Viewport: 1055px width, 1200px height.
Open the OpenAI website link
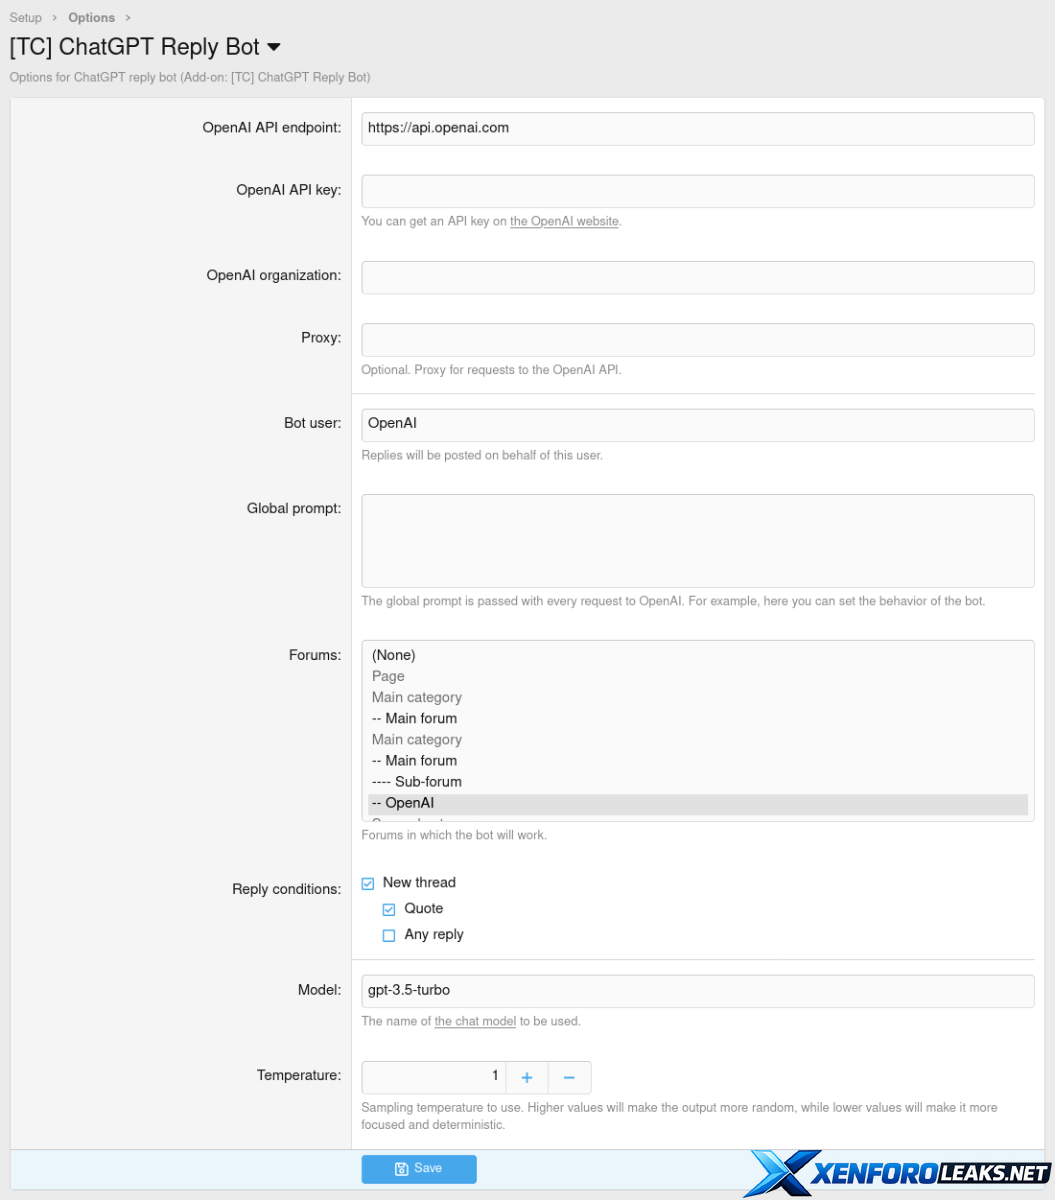(x=564, y=221)
